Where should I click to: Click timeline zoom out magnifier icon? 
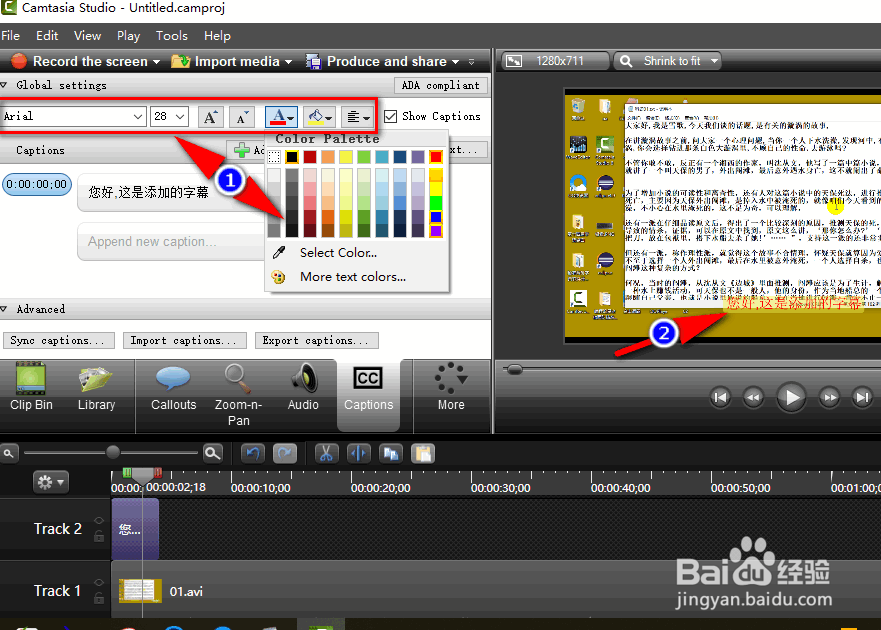[x=8, y=453]
